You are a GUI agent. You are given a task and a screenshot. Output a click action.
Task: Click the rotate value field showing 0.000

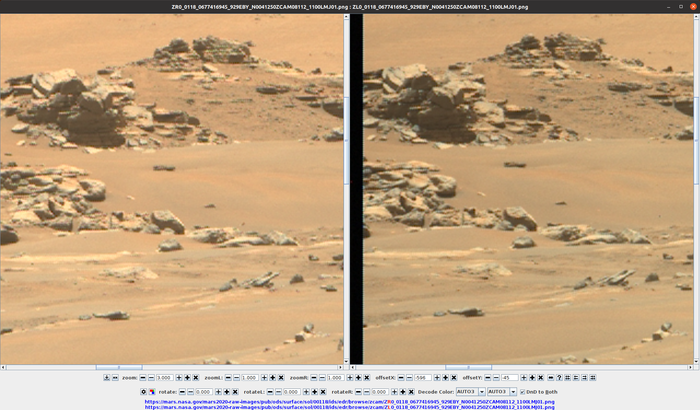tap(204, 392)
